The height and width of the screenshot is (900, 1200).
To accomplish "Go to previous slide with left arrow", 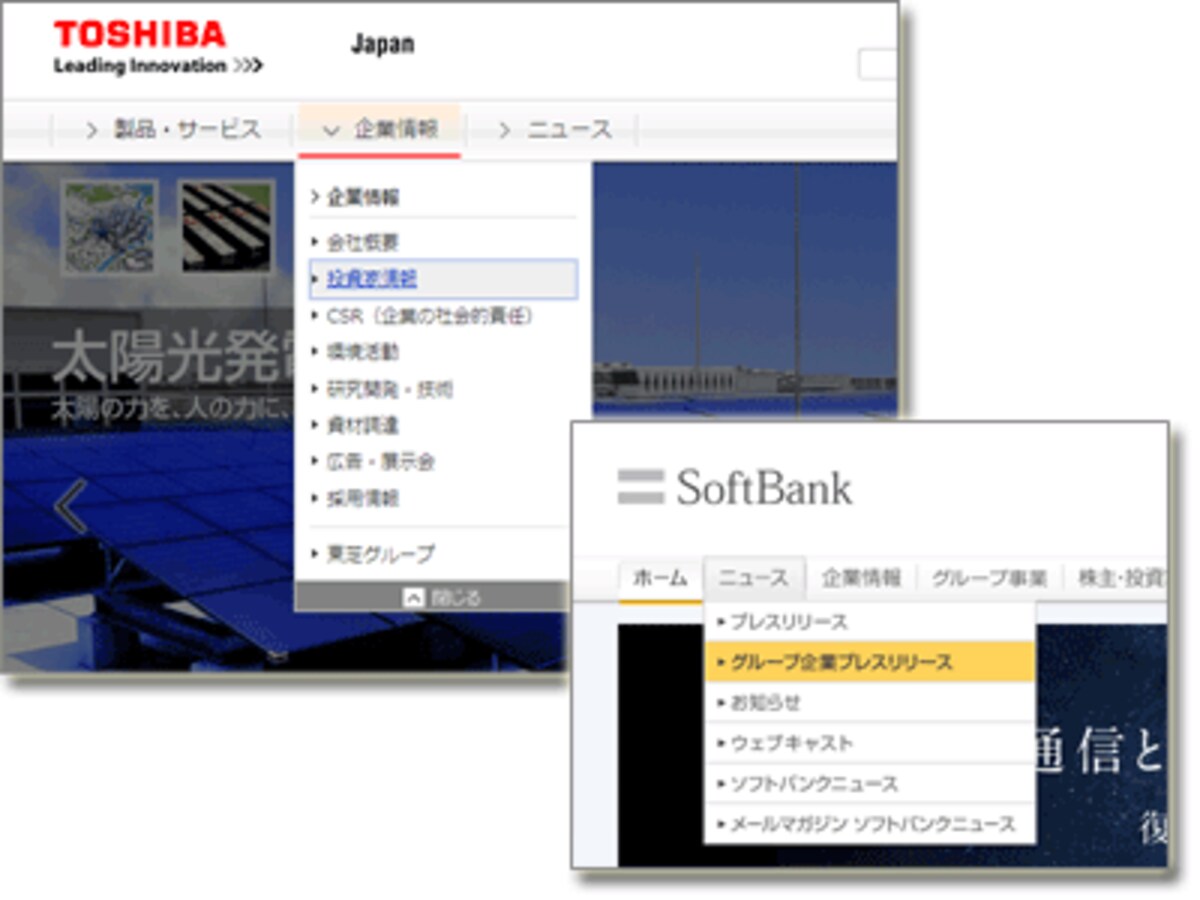I will pyautogui.click(x=70, y=507).
